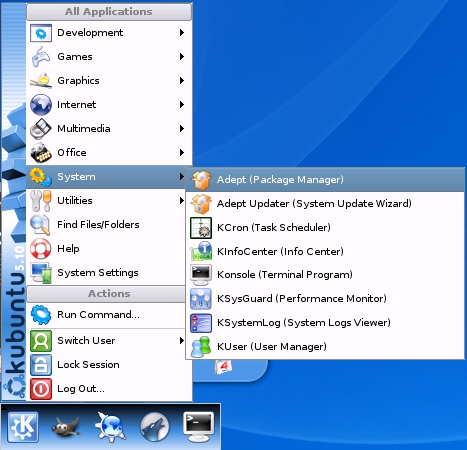Click the KUser people icon

point(201,347)
